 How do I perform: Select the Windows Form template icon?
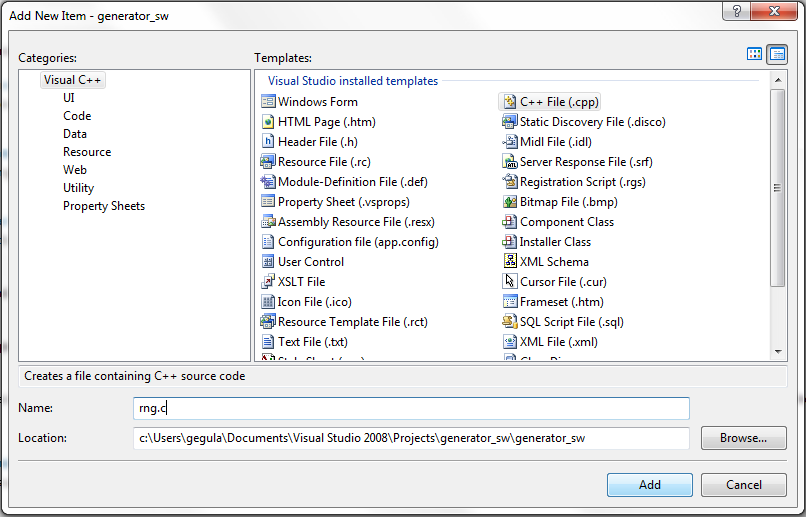tap(268, 102)
